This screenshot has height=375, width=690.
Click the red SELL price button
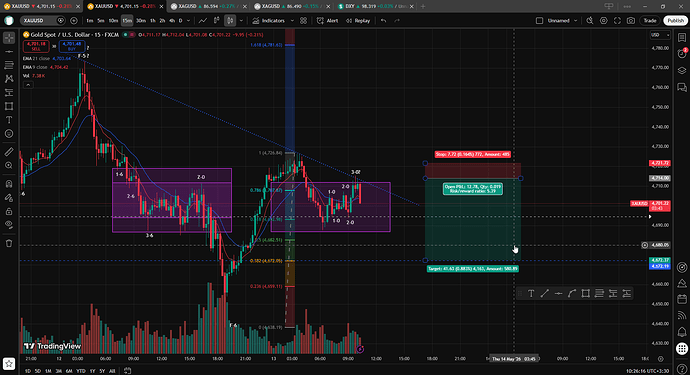tap(36, 46)
